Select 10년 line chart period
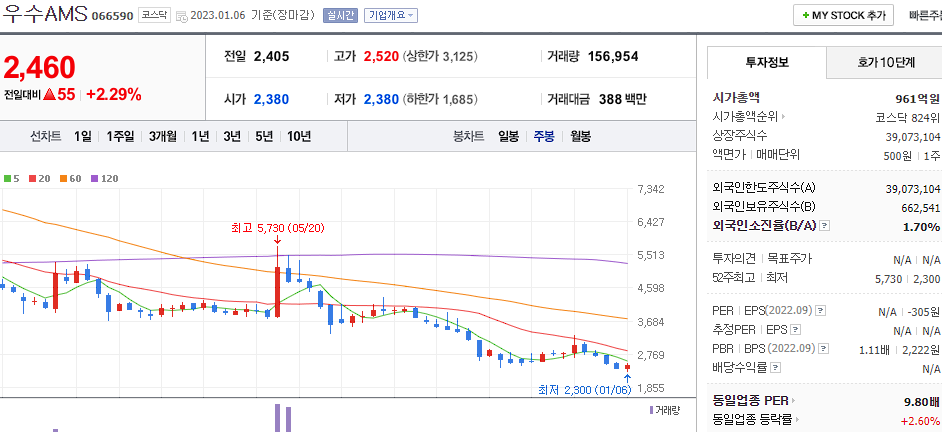 tap(299, 136)
